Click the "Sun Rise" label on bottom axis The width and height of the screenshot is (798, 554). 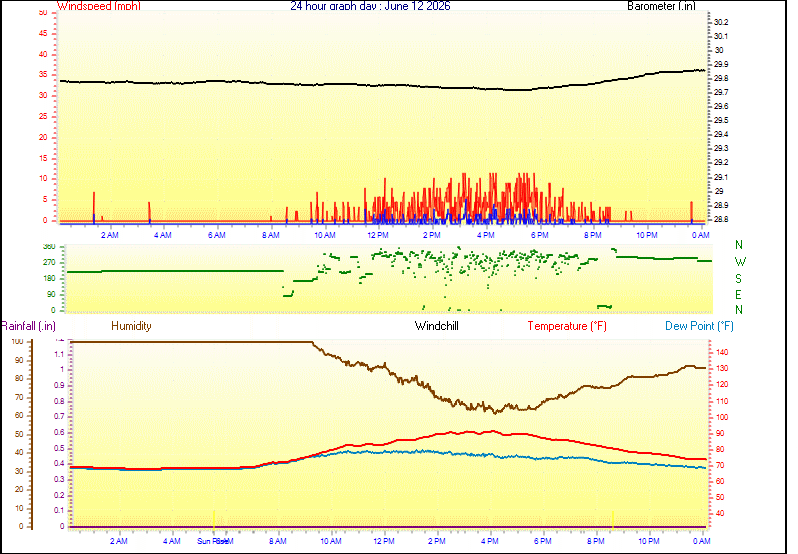pos(213,541)
